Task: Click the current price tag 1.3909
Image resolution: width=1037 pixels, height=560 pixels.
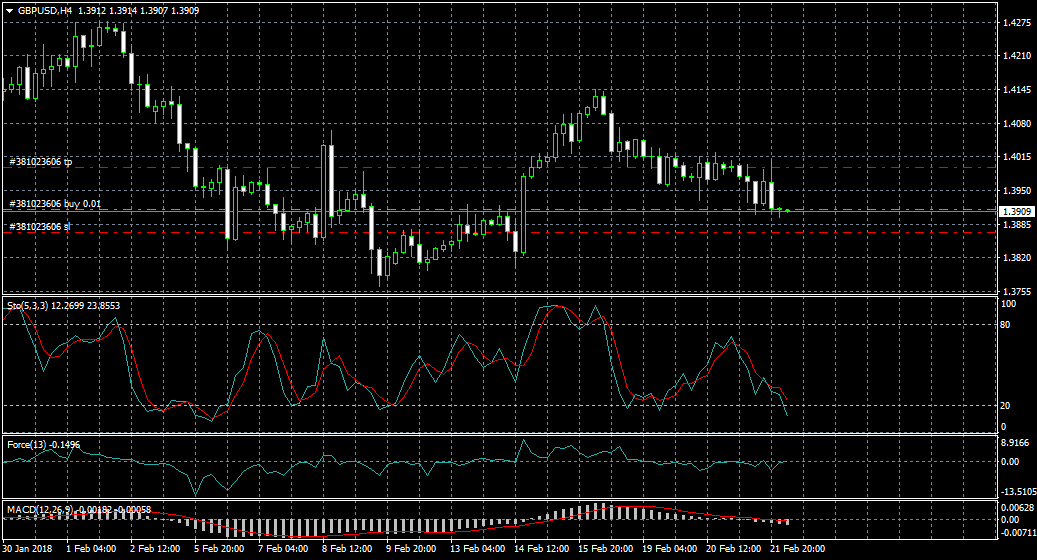Action: [1017, 211]
